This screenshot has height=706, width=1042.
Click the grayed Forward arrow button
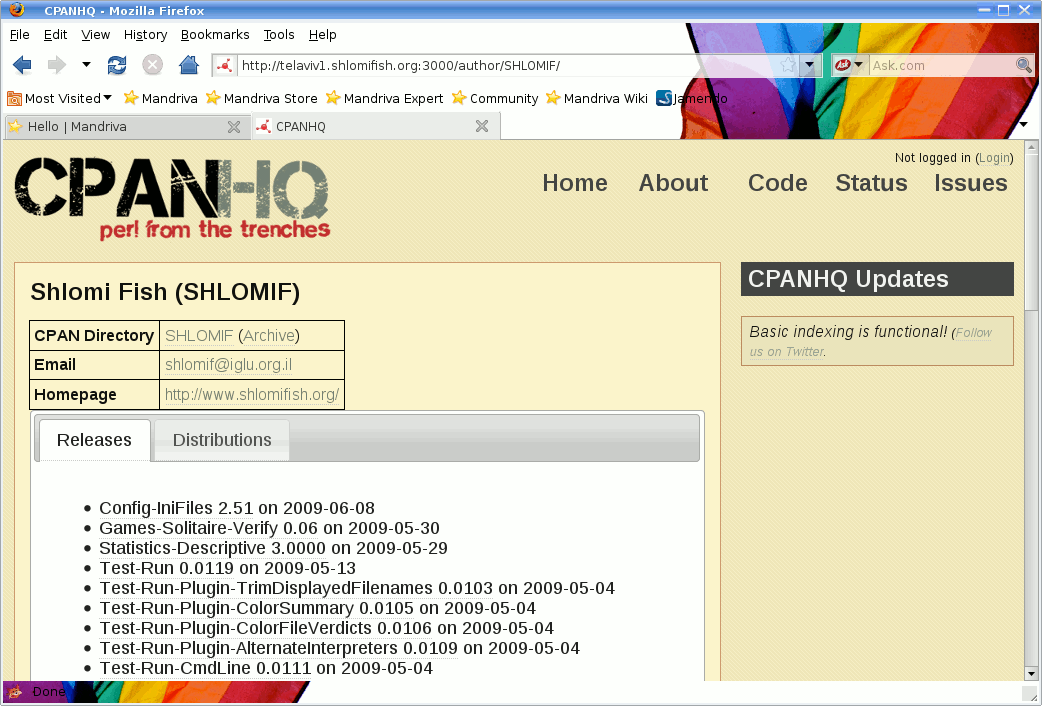(x=57, y=65)
